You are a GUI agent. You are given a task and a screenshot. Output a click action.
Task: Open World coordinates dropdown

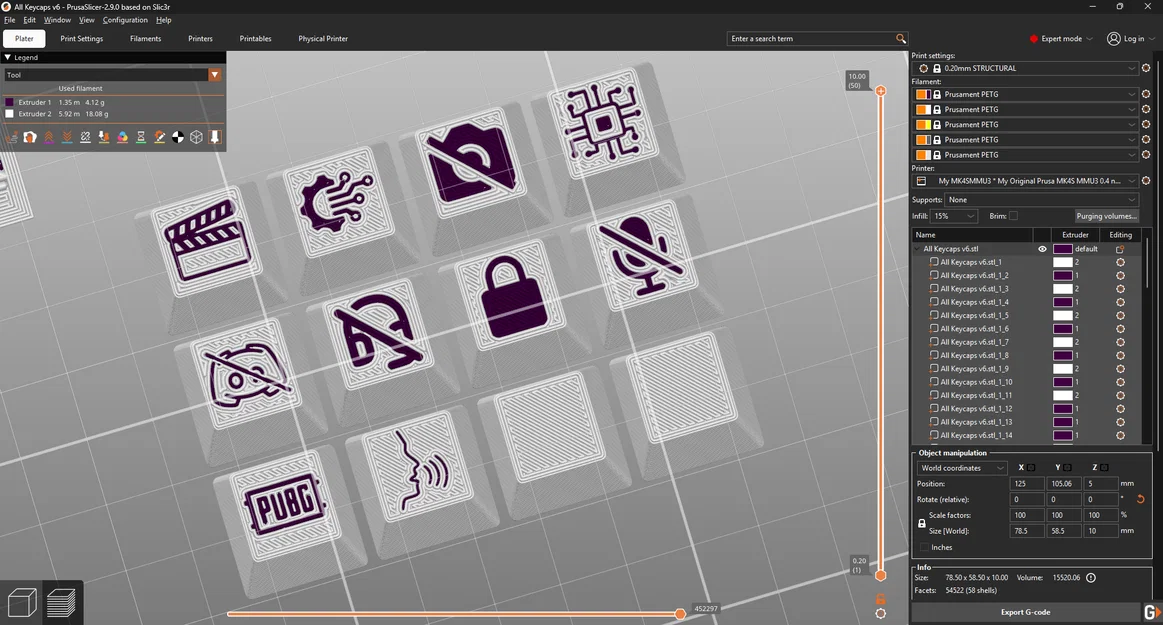point(961,468)
